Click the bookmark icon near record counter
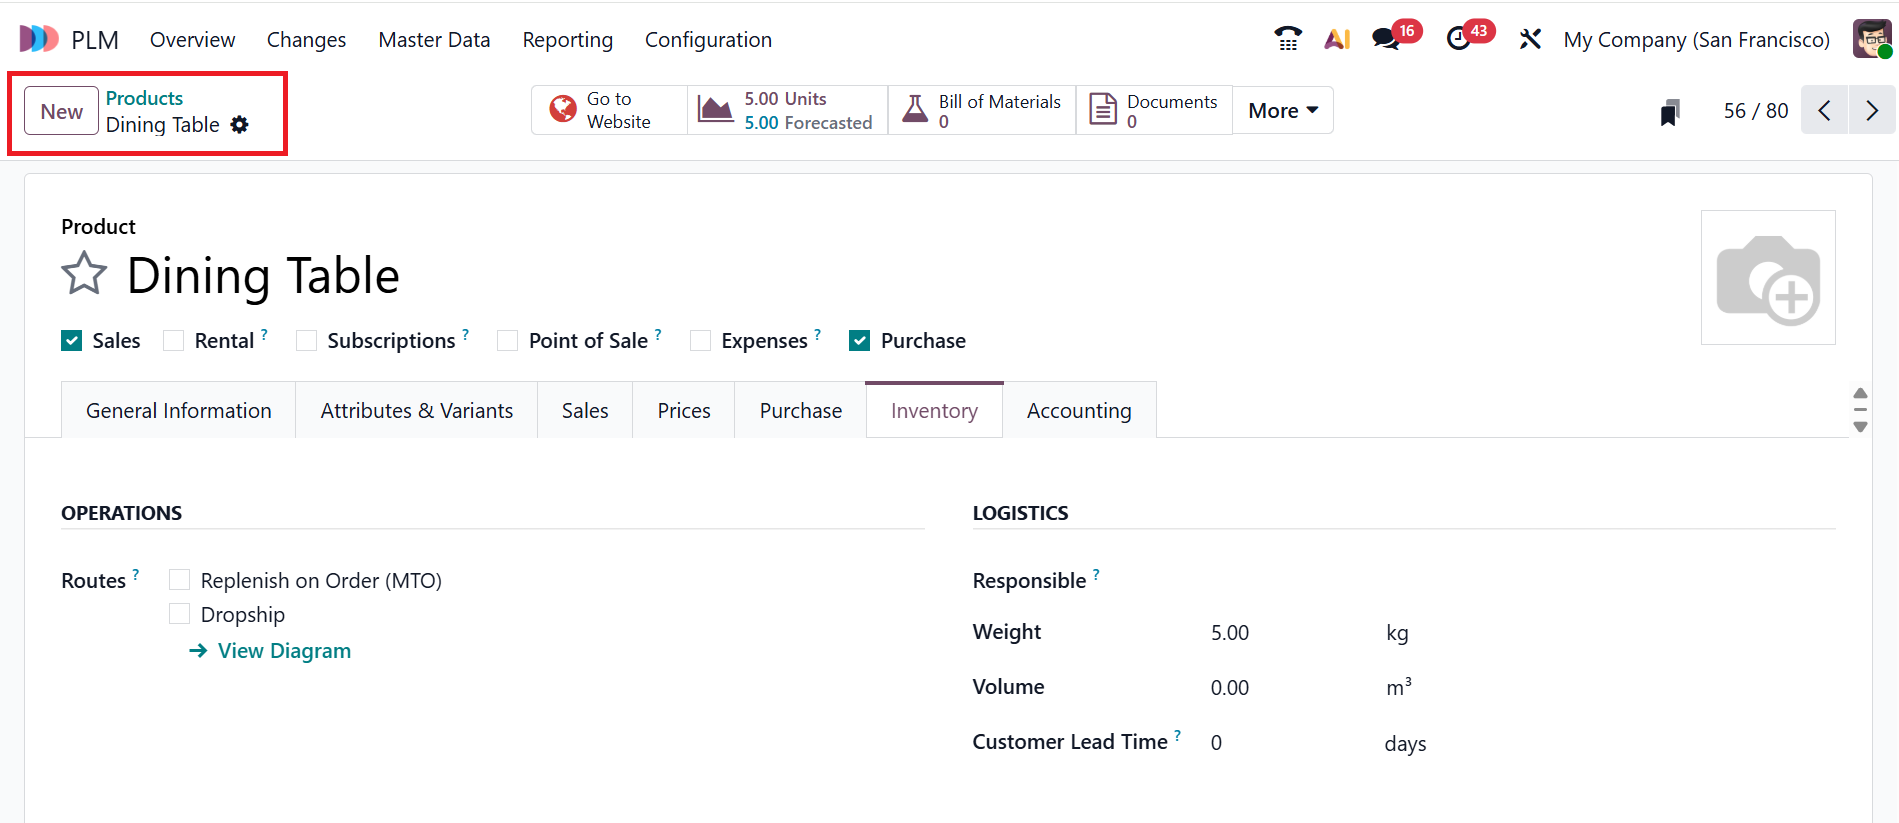 [x=1669, y=112]
